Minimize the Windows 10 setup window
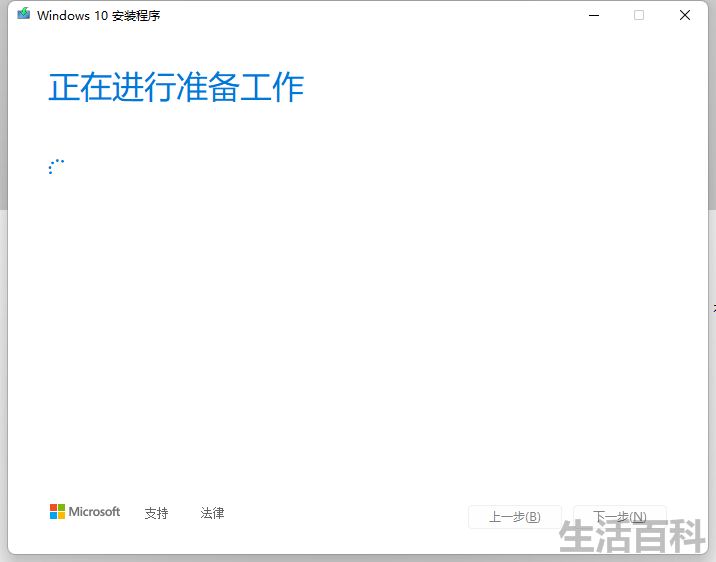The width and height of the screenshot is (716, 562). (x=594, y=15)
